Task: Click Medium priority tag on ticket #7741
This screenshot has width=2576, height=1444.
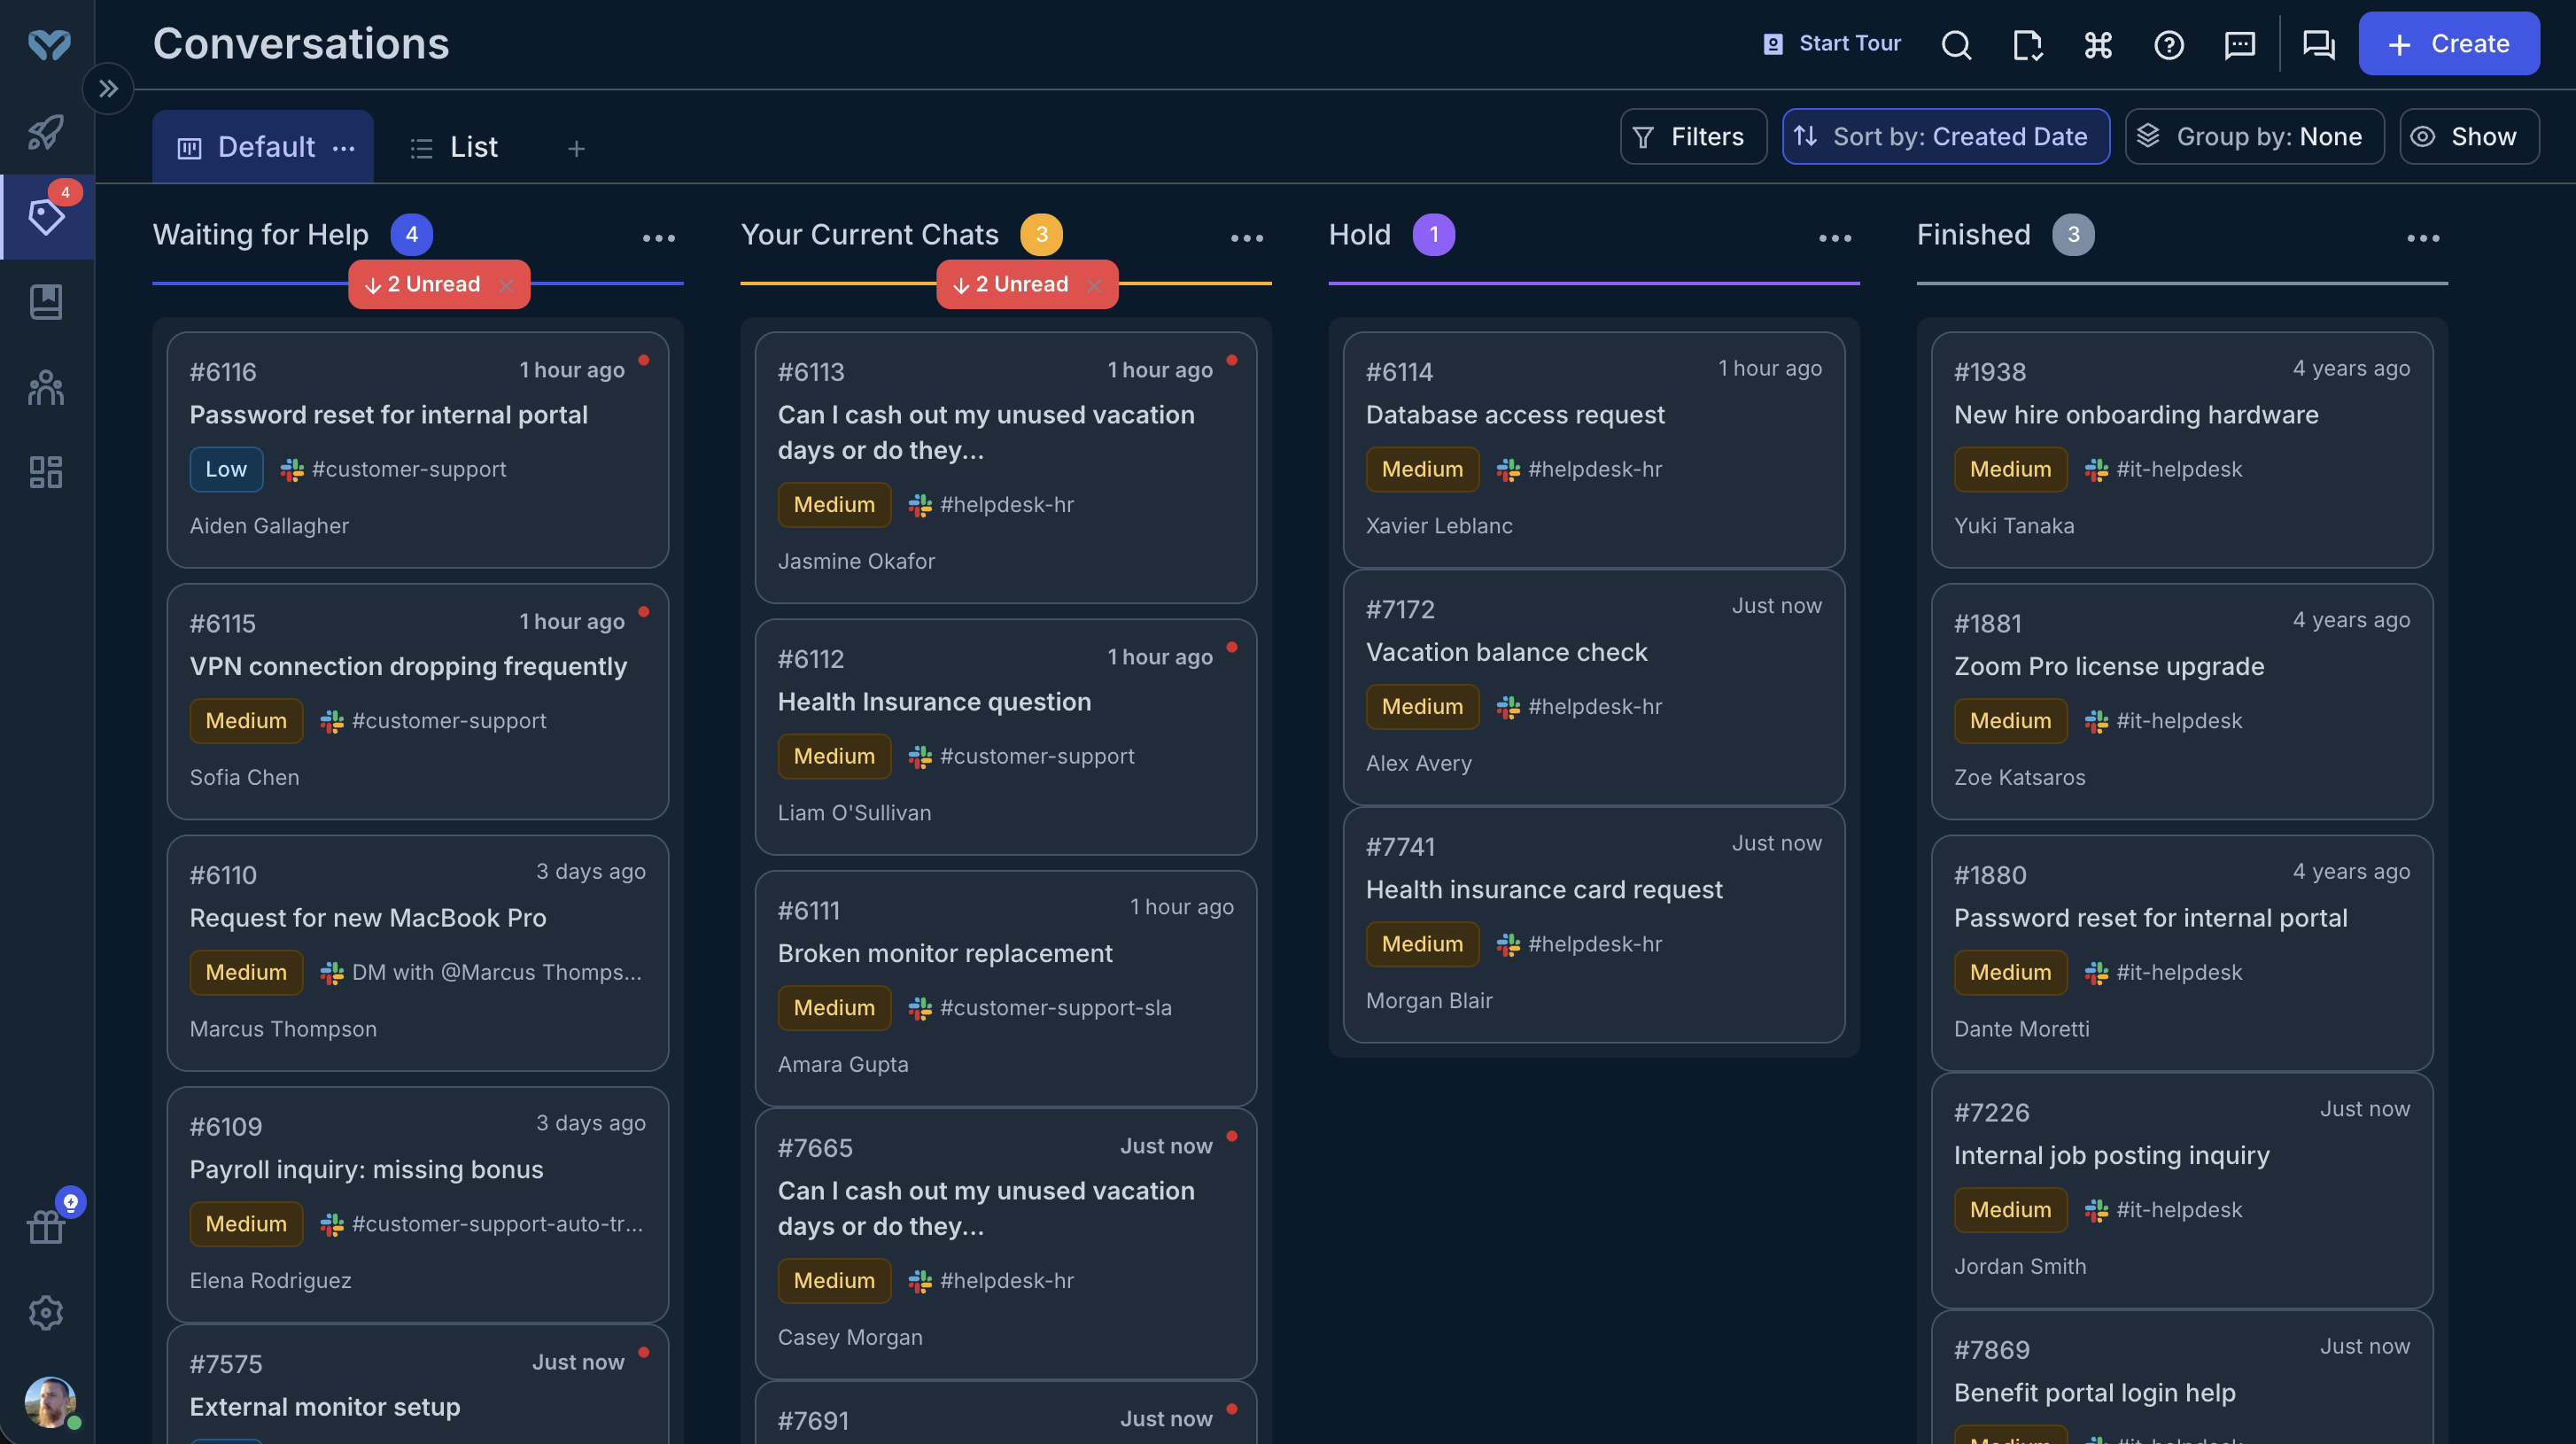Action: click(x=1422, y=944)
